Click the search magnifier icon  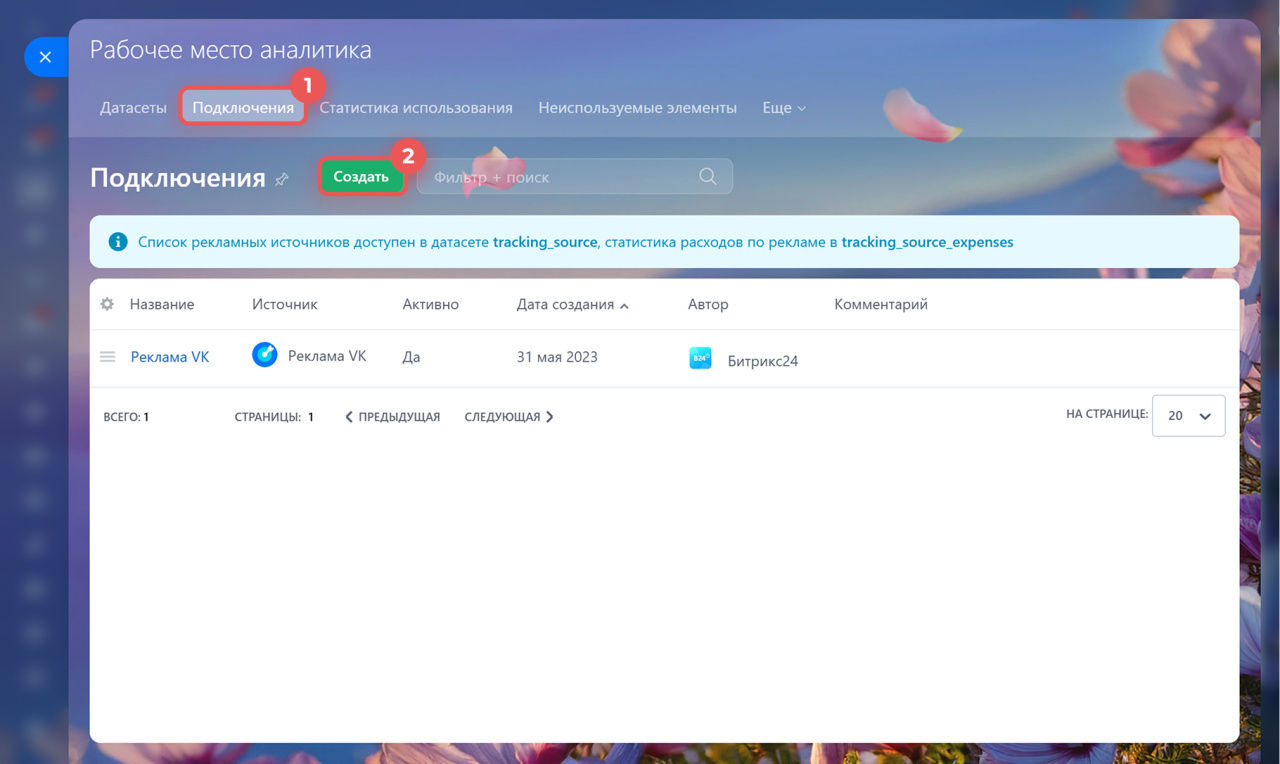click(x=708, y=176)
